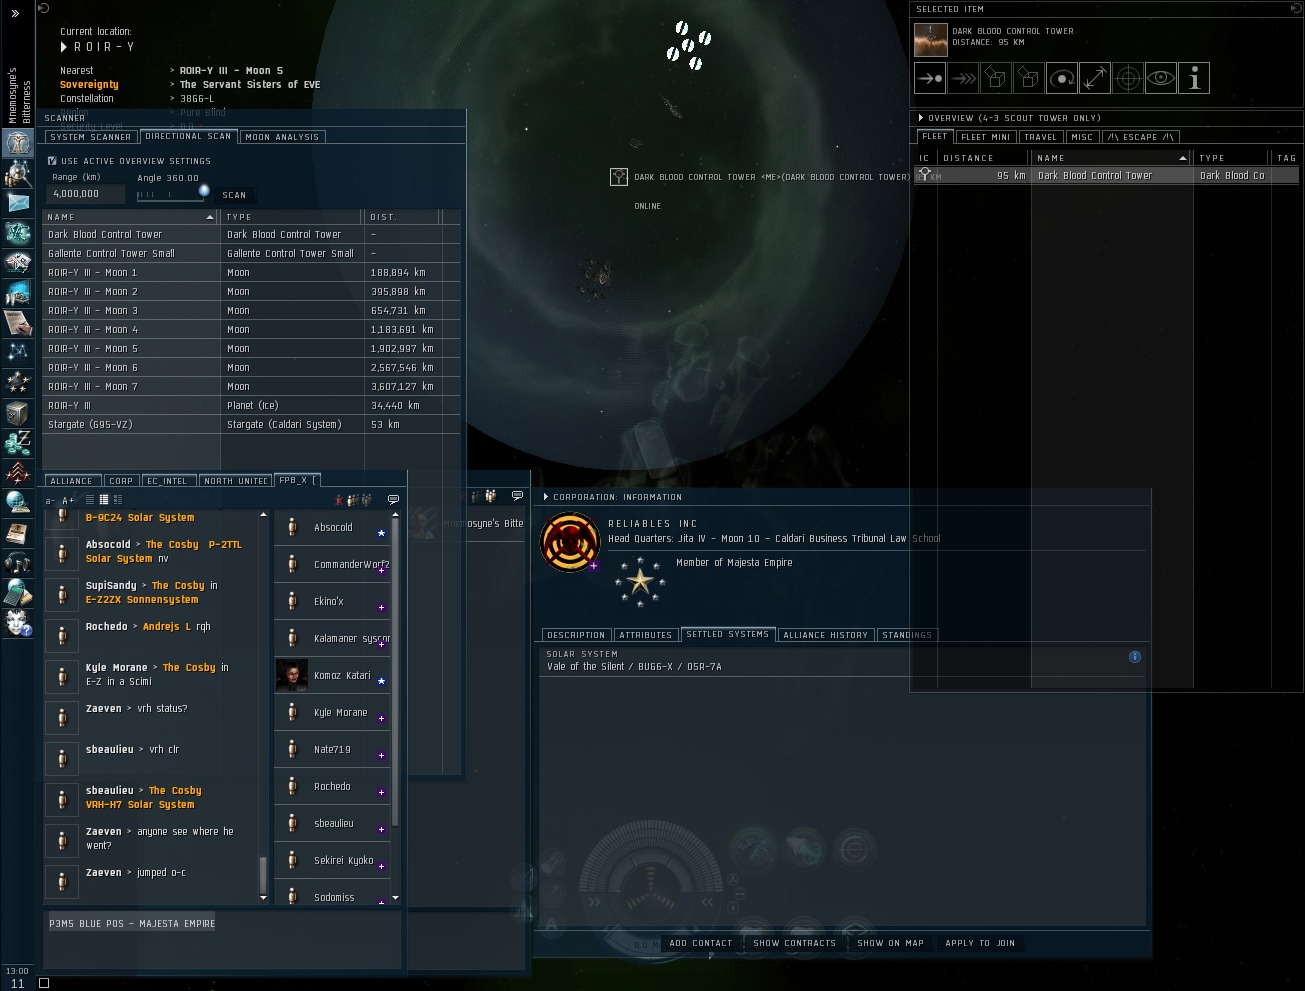
Task: Switch overview to the Fleet Mini tab
Action: pos(987,137)
